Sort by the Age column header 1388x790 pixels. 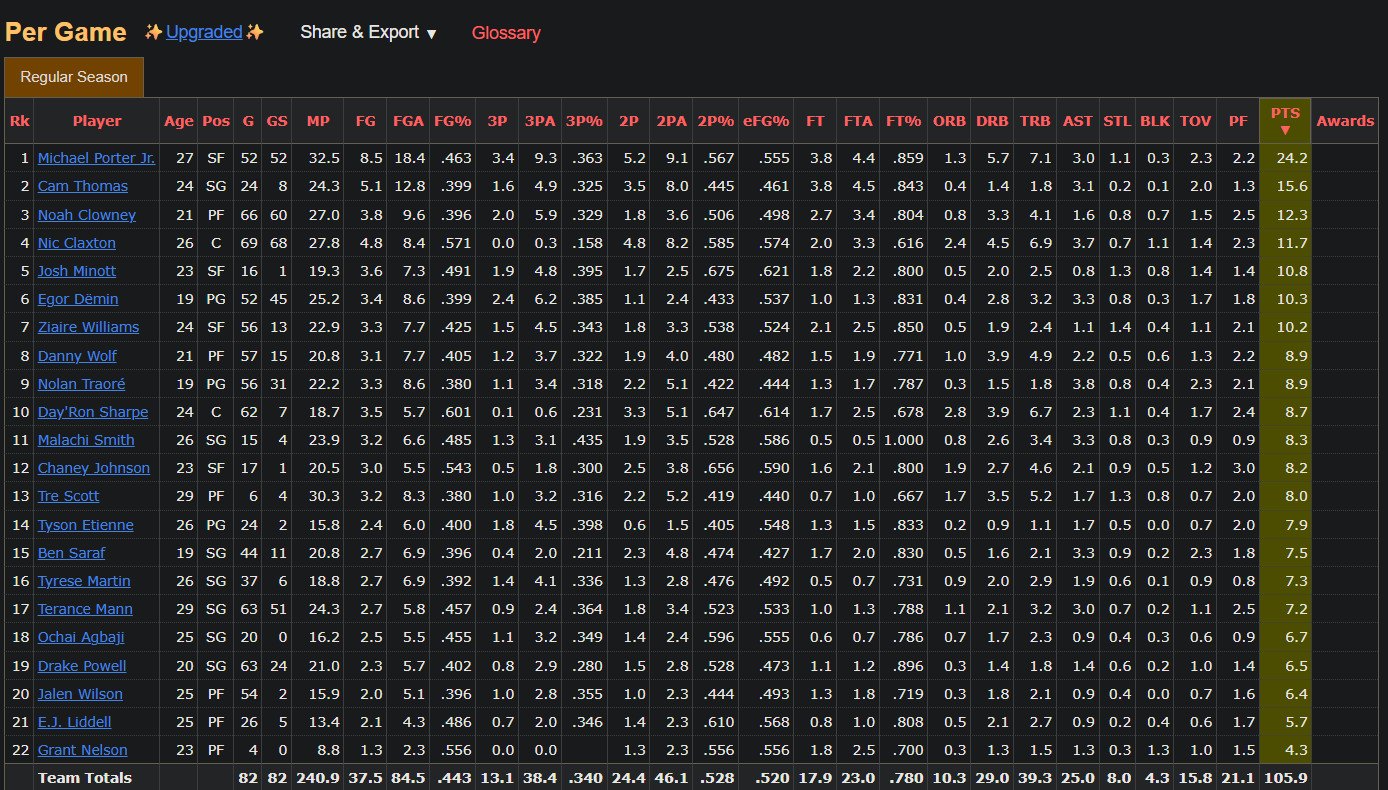point(179,121)
